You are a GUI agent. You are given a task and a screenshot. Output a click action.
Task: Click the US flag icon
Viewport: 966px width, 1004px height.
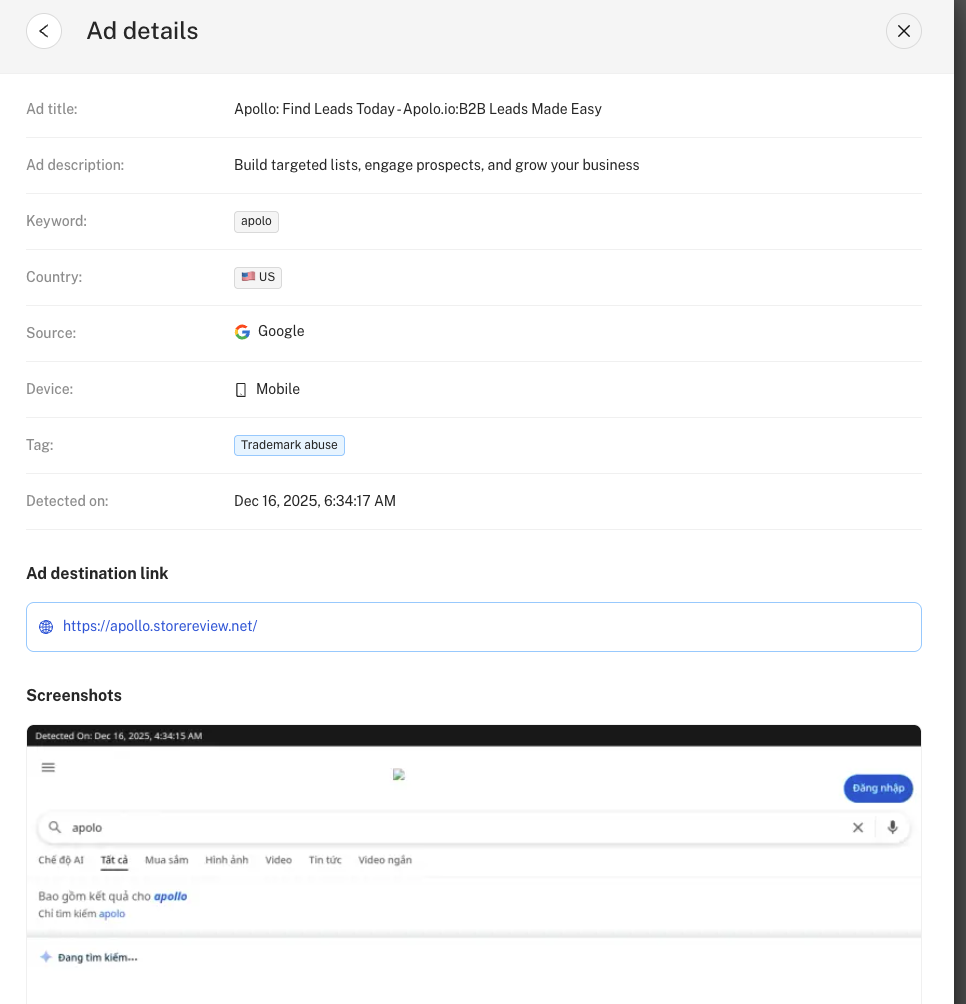(x=248, y=277)
